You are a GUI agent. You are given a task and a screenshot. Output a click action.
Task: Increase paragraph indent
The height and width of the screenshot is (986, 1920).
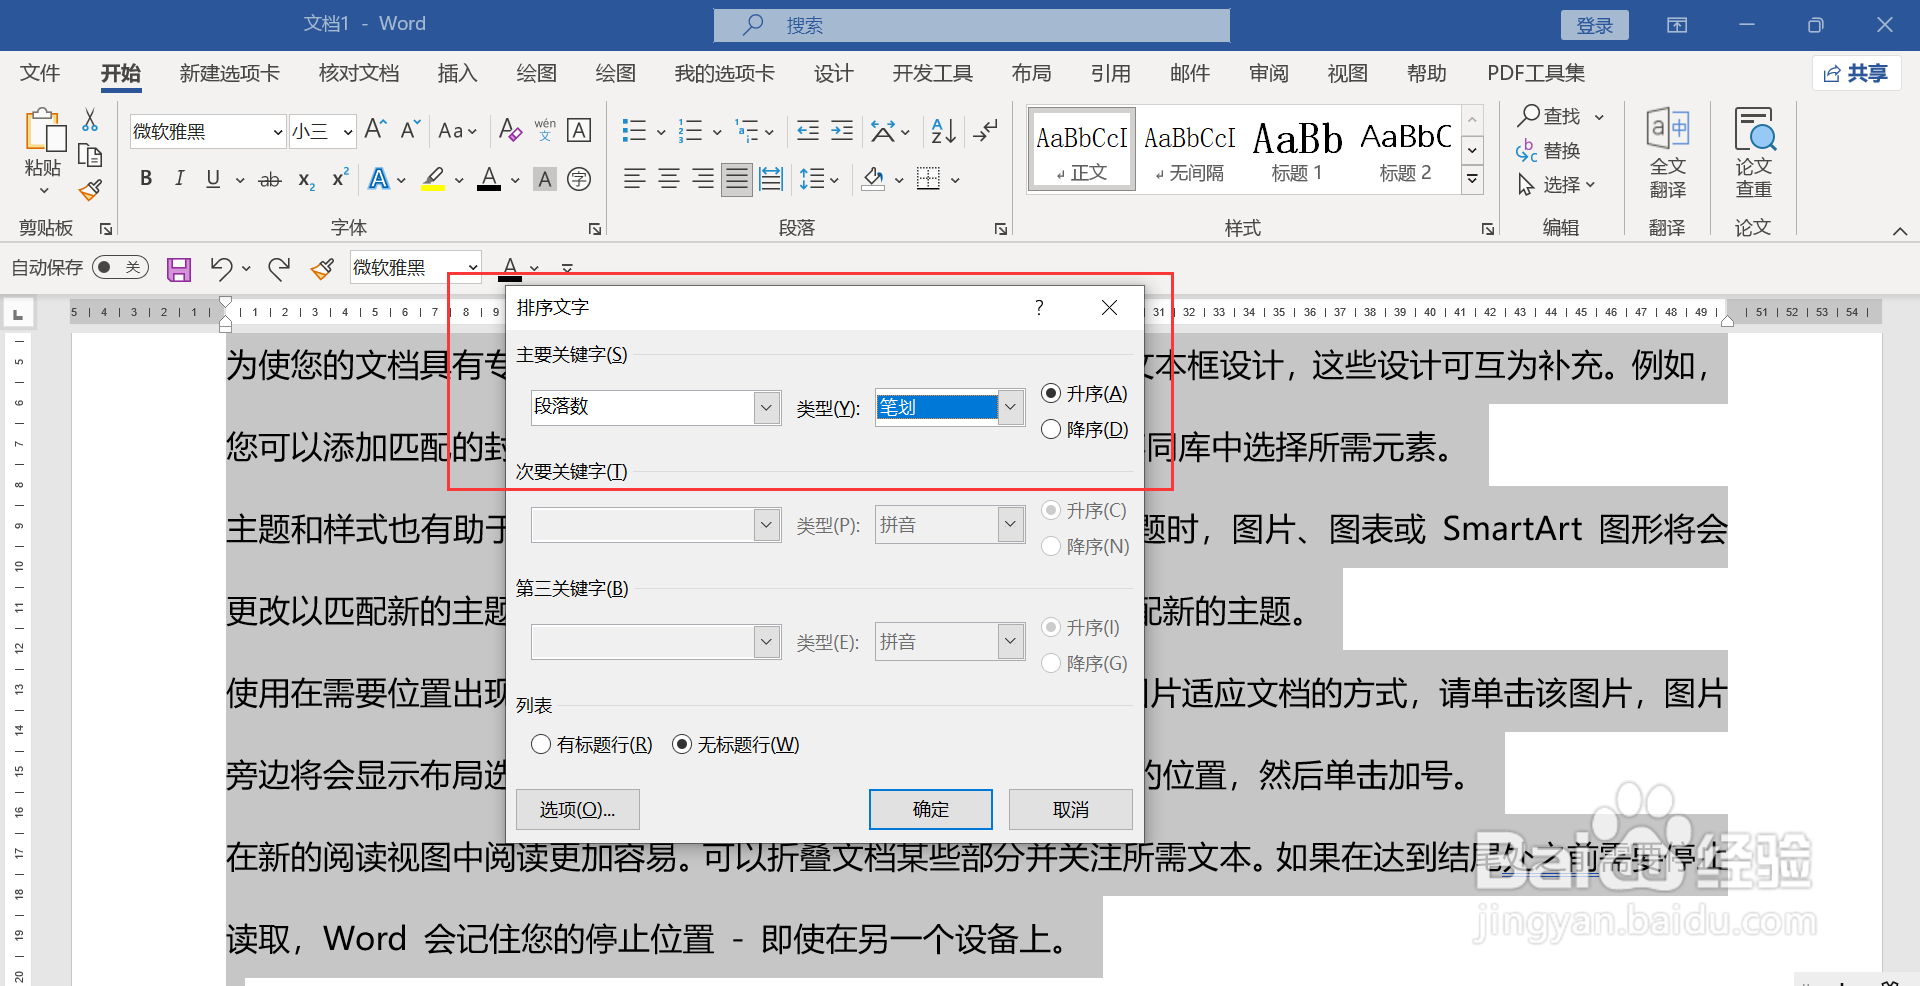tap(842, 130)
